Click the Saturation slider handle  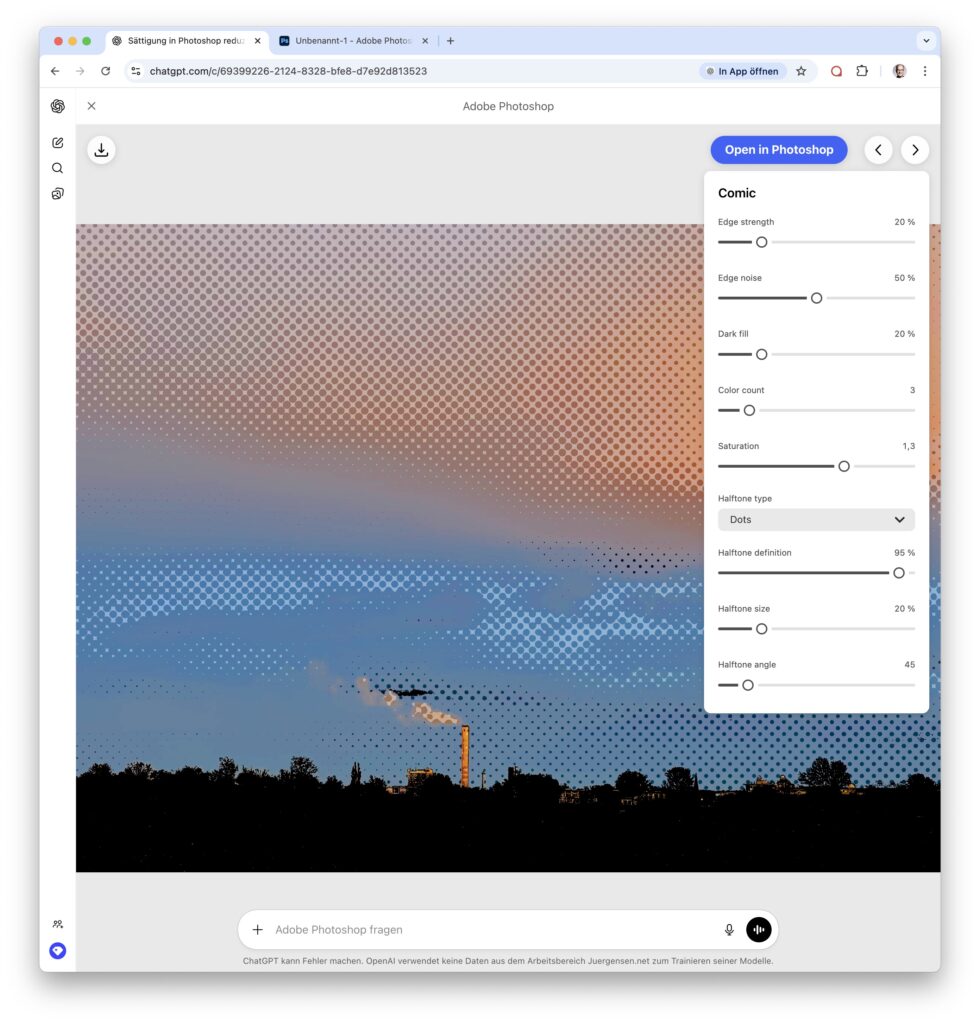tap(844, 466)
